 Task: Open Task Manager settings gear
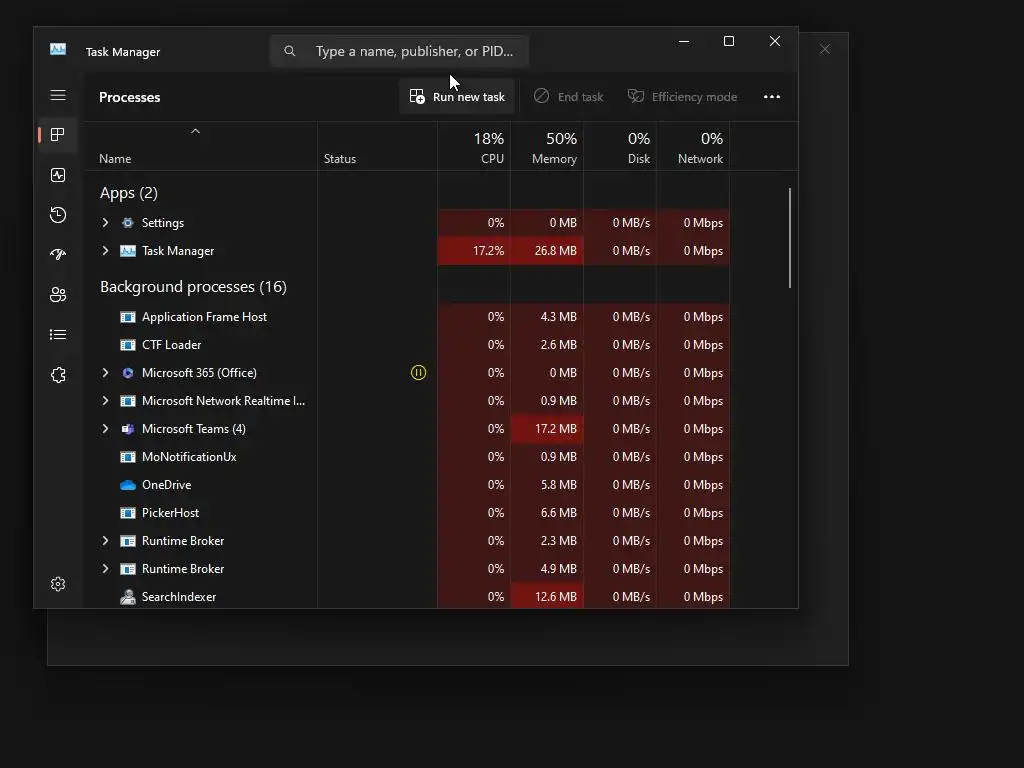coord(58,584)
